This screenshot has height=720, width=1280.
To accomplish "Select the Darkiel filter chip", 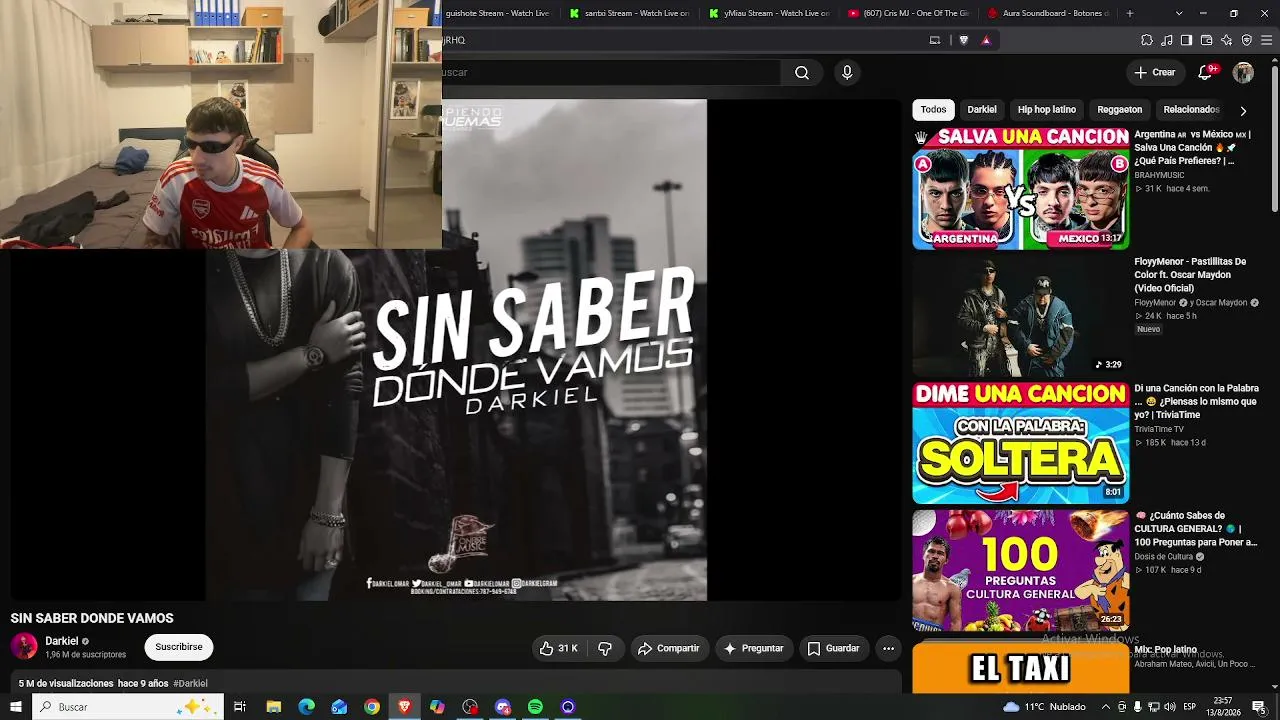I will pos(982,109).
